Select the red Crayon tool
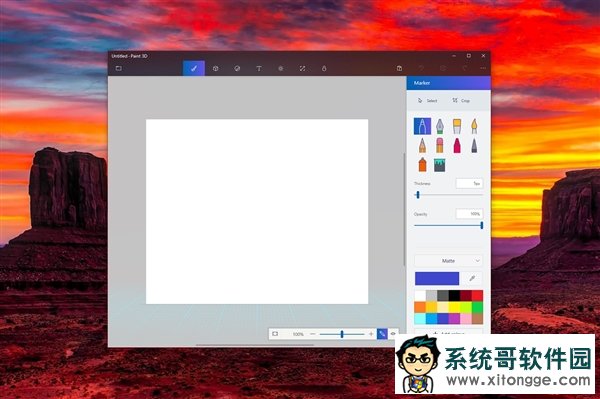Viewport: 600px width, 399px height. click(x=457, y=146)
